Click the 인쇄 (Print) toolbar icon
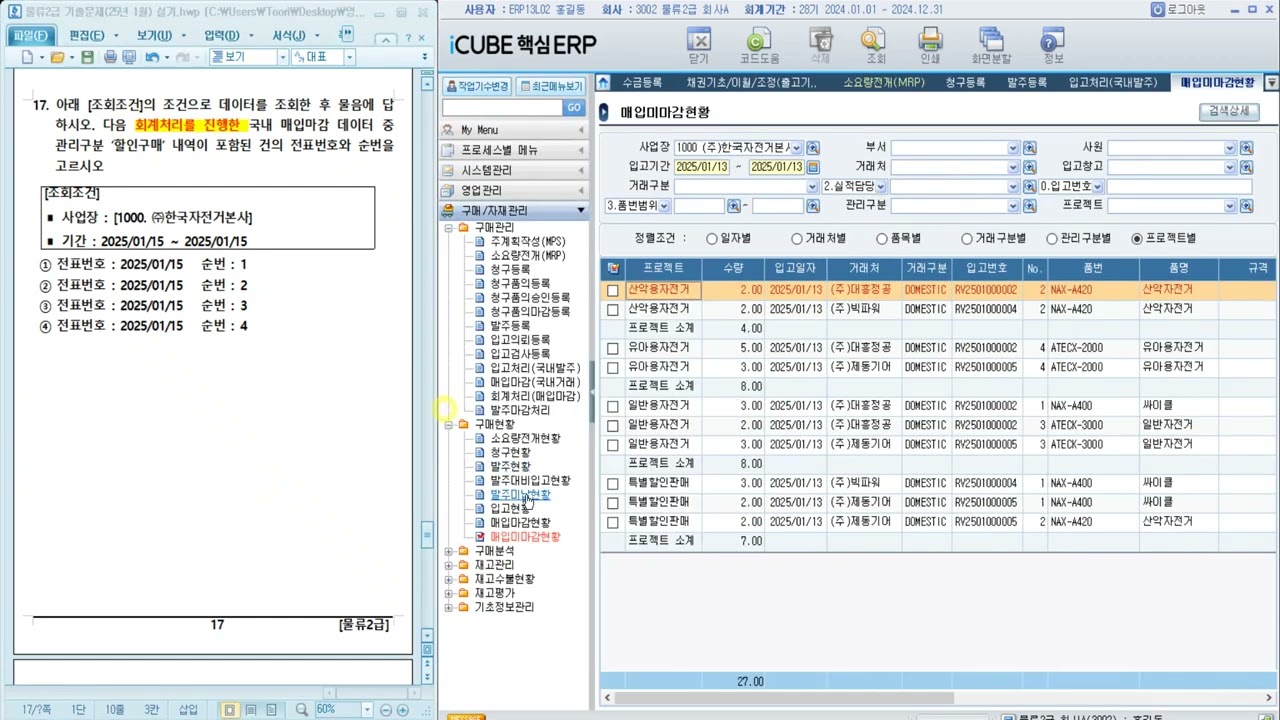This screenshot has width=1280, height=720. (x=930, y=43)
